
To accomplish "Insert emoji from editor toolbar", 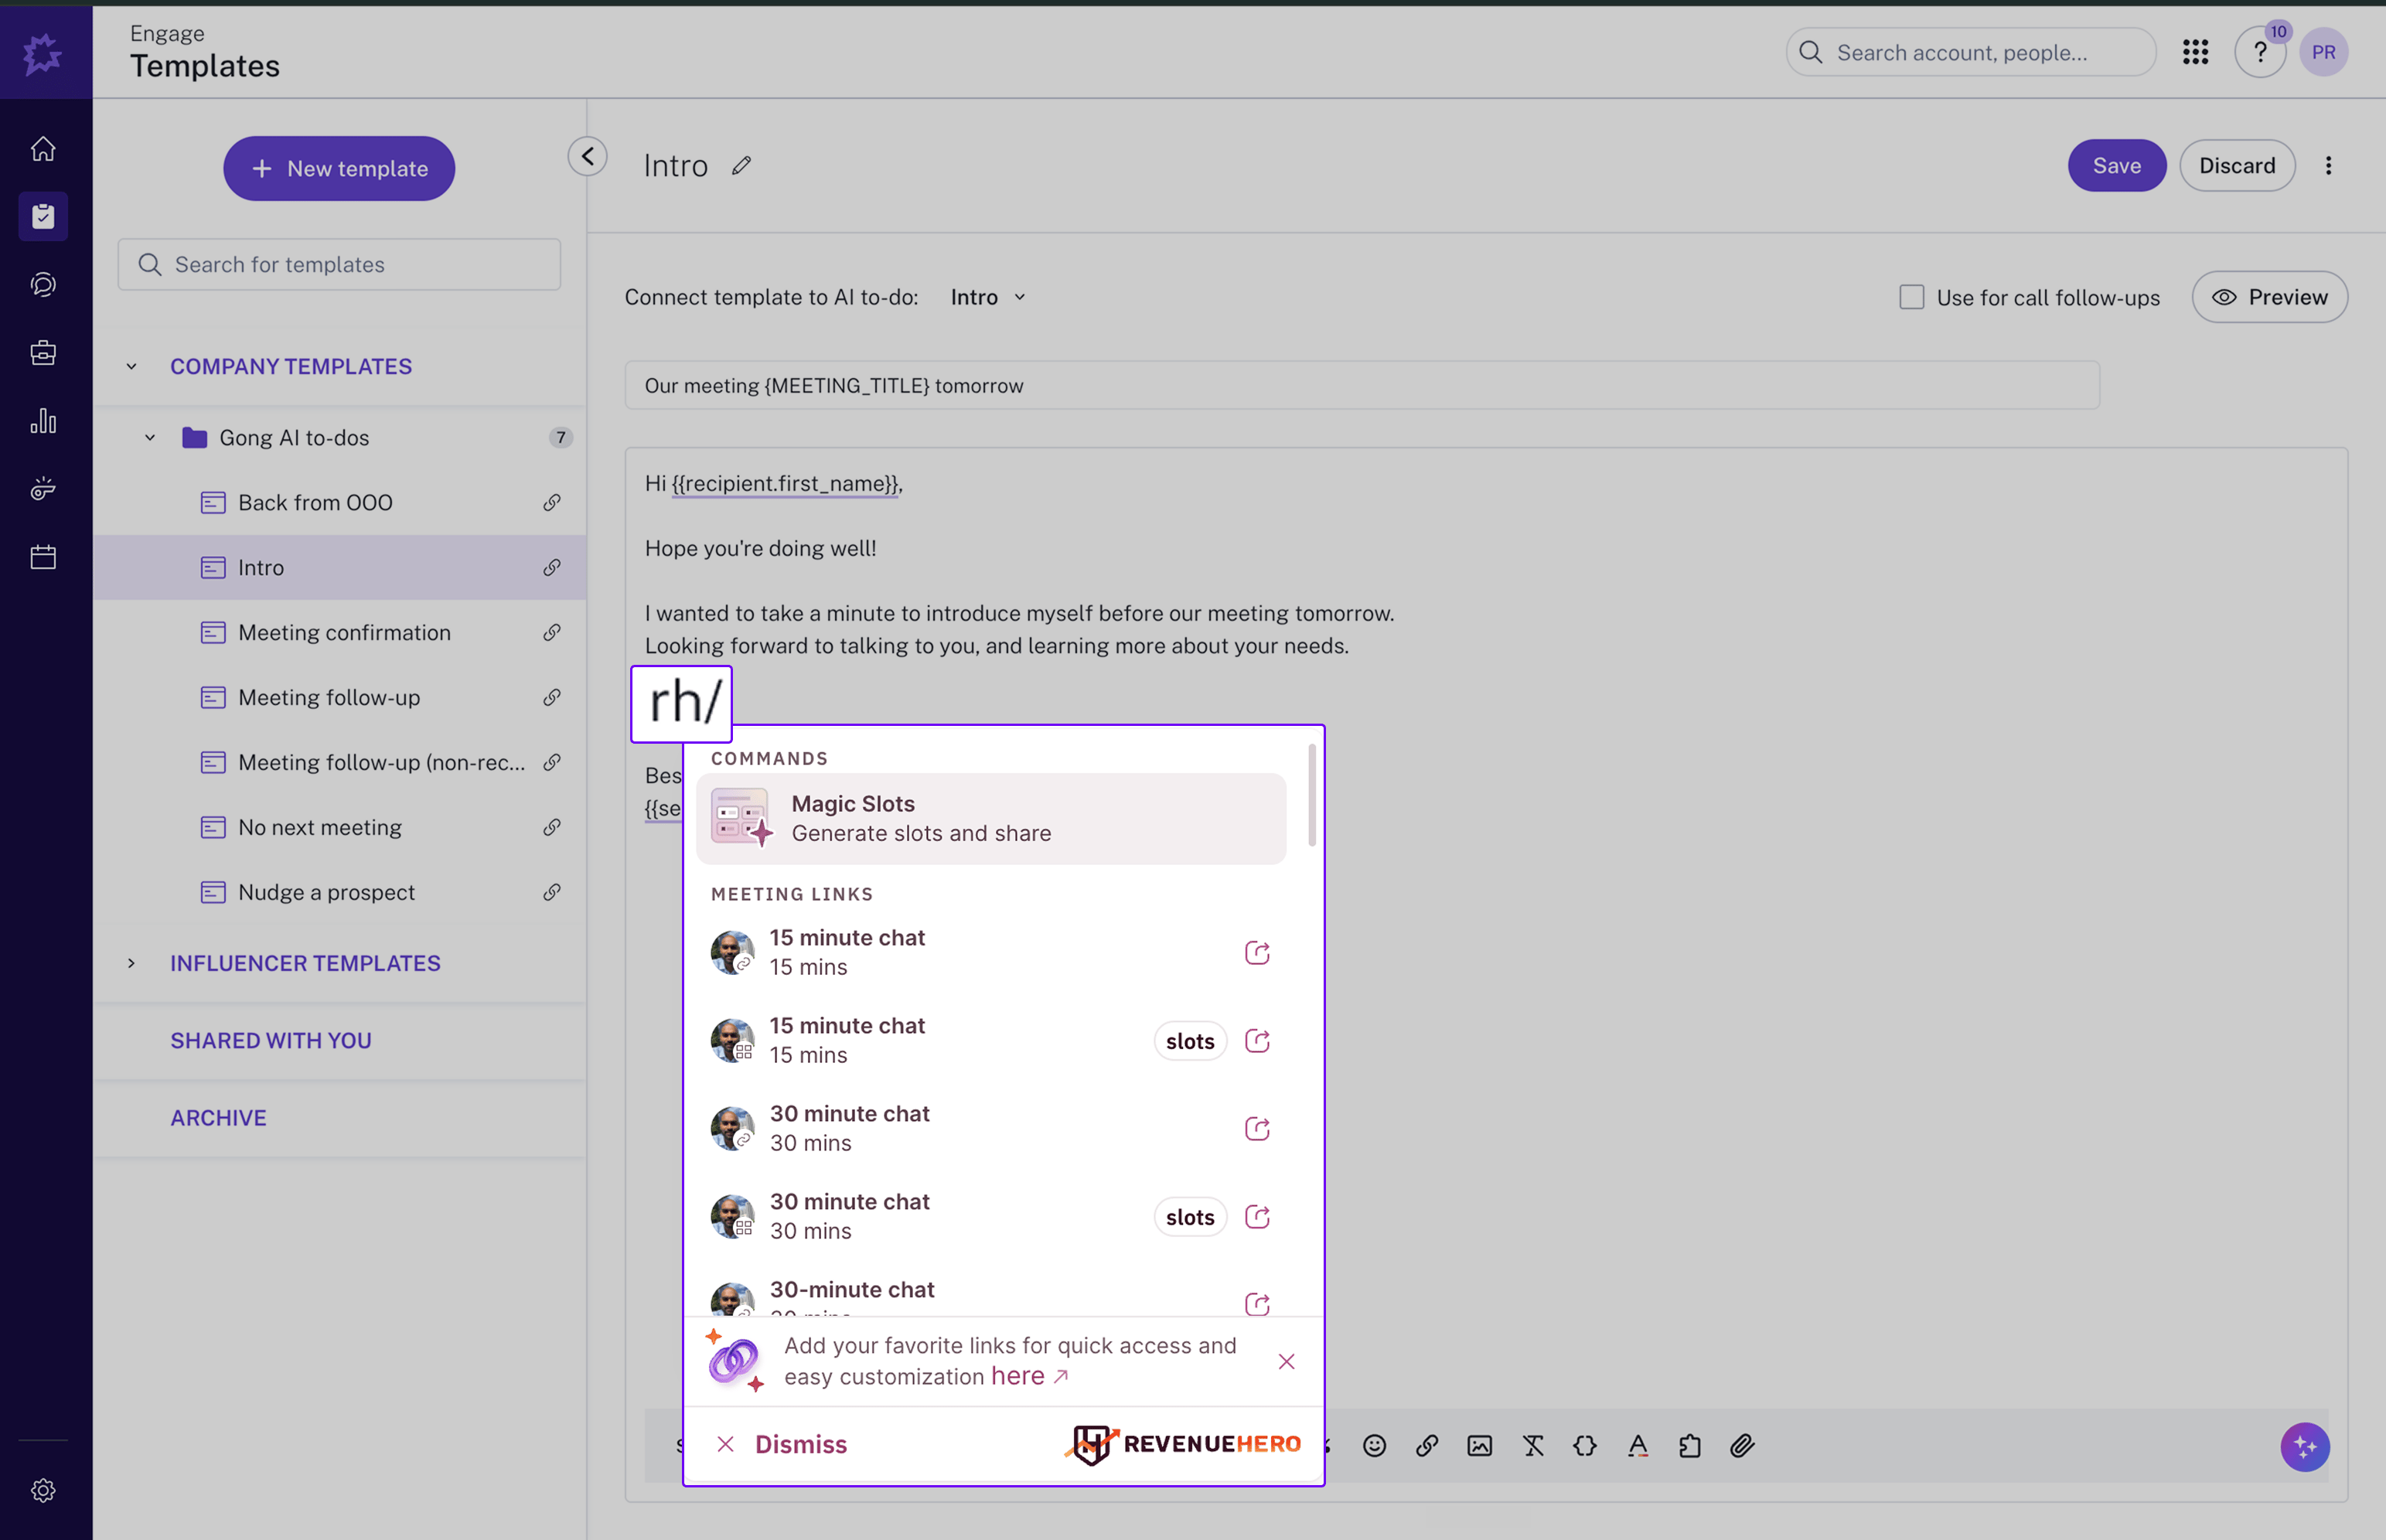I will [1374, 1445].
